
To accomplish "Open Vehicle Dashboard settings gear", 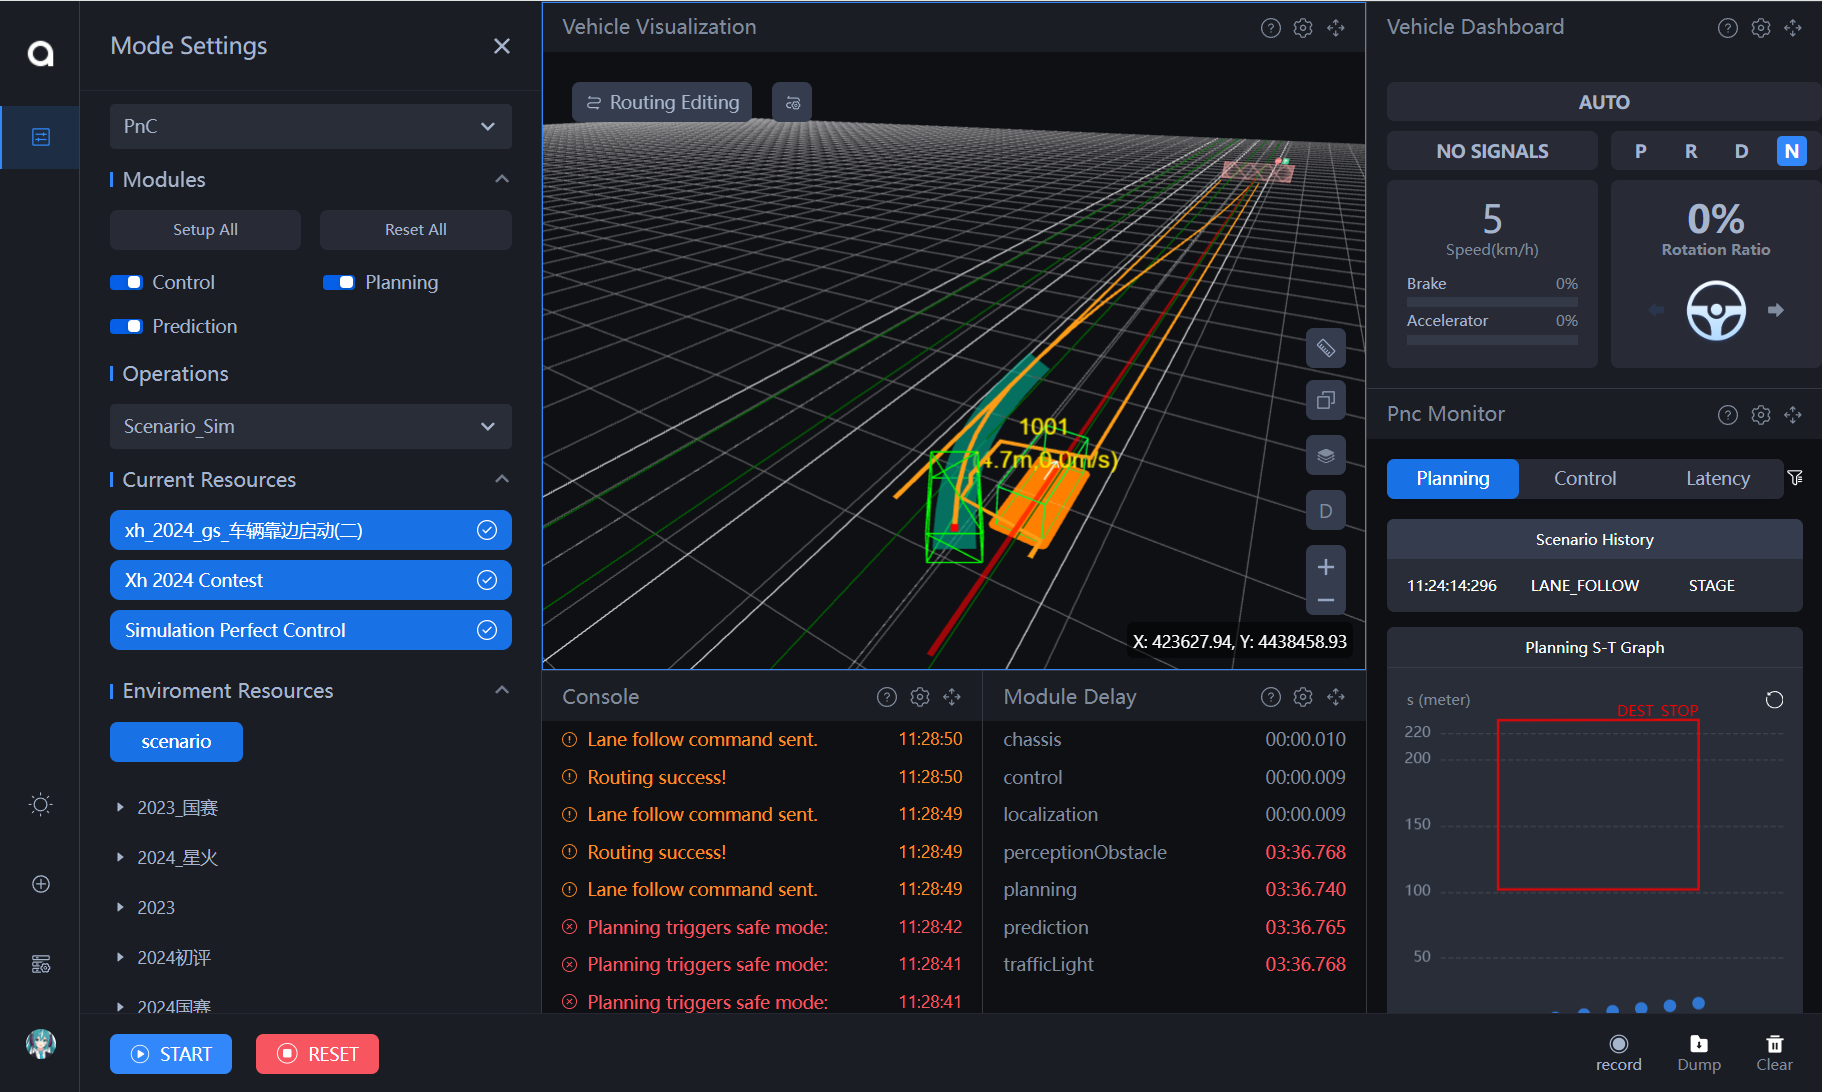I will click(x=1760, y=28).
